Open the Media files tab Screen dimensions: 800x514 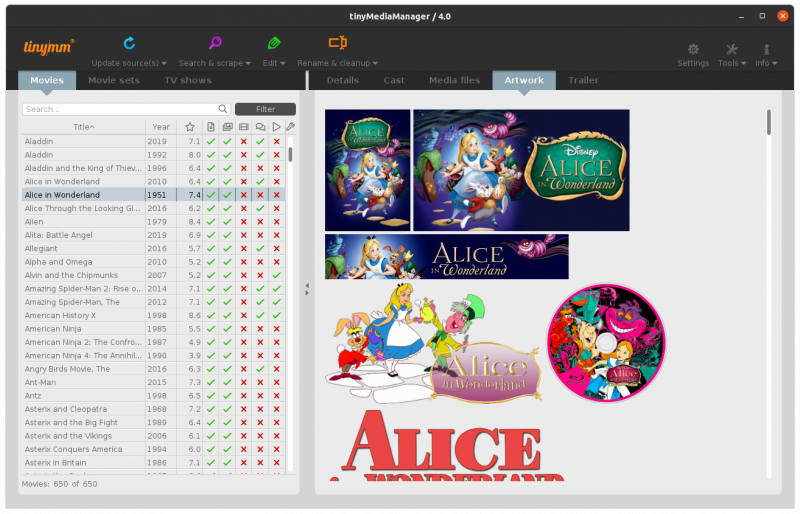455,80
